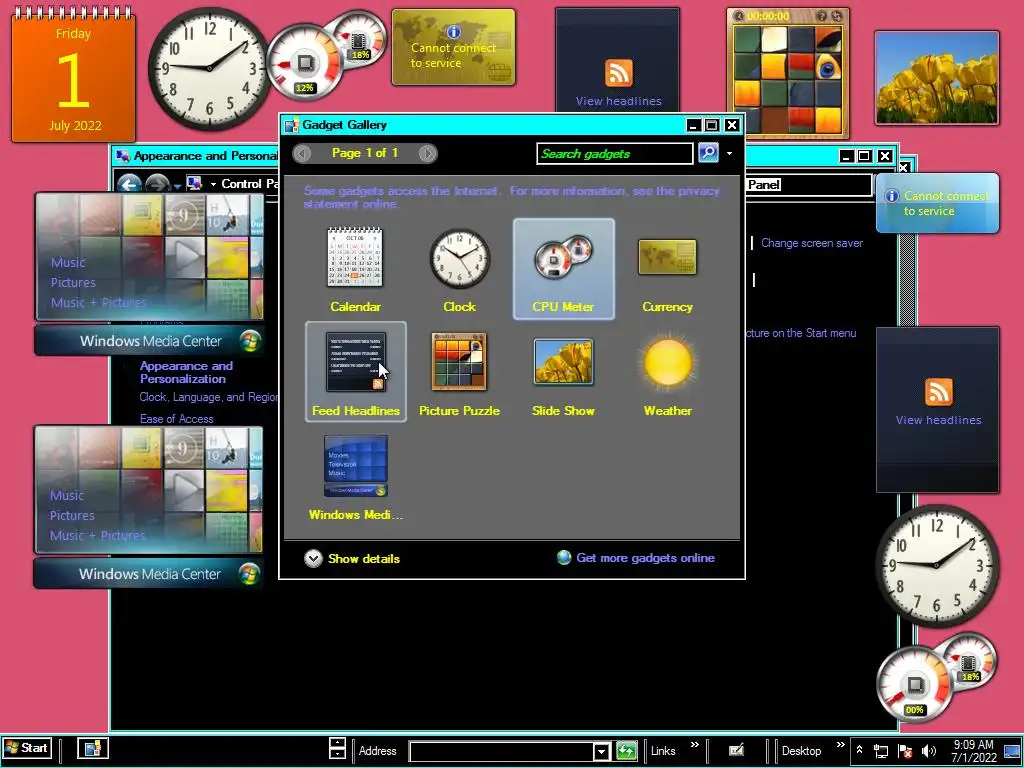Open the running taskbar window button beside Start

pyautogui.click(x=93, y=748)
